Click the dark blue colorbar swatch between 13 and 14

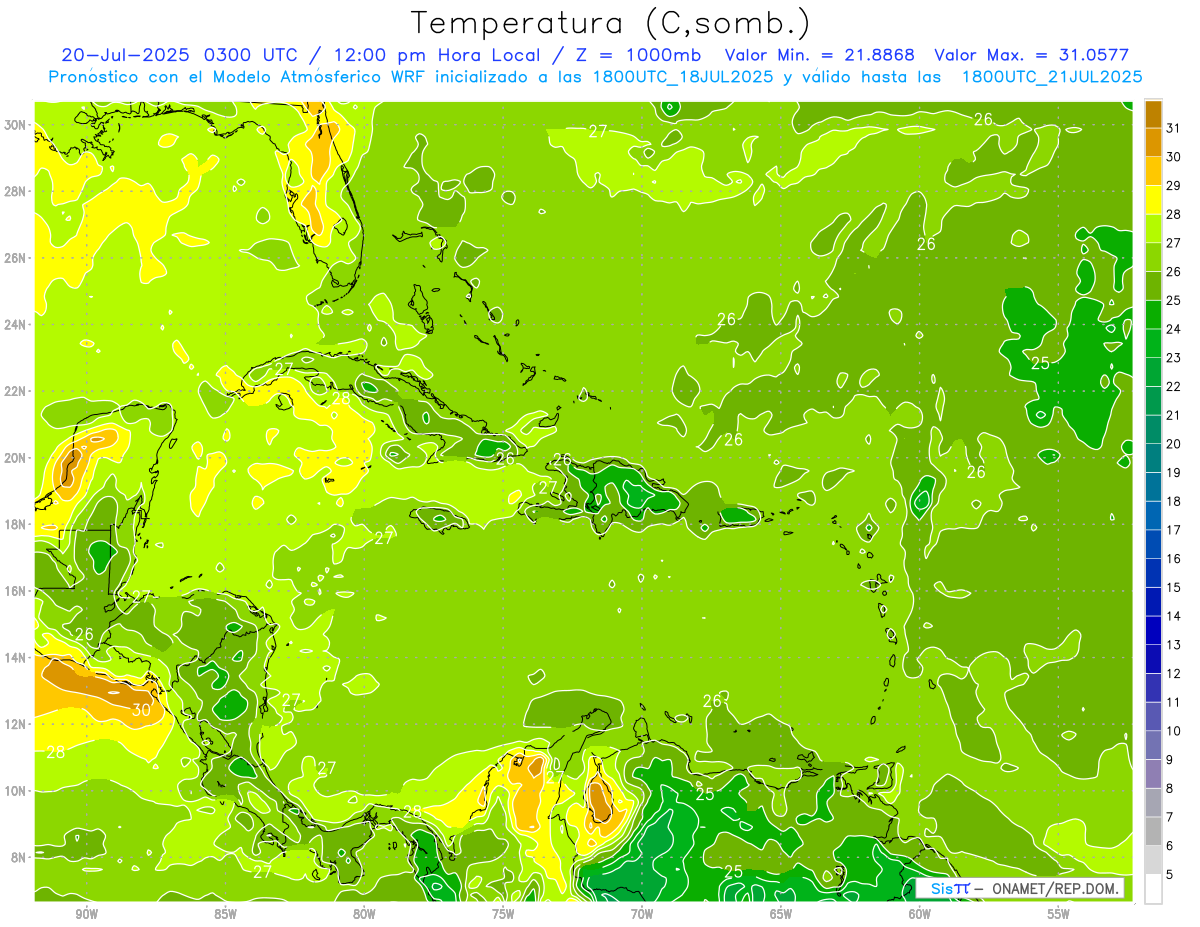point(1153,631)
